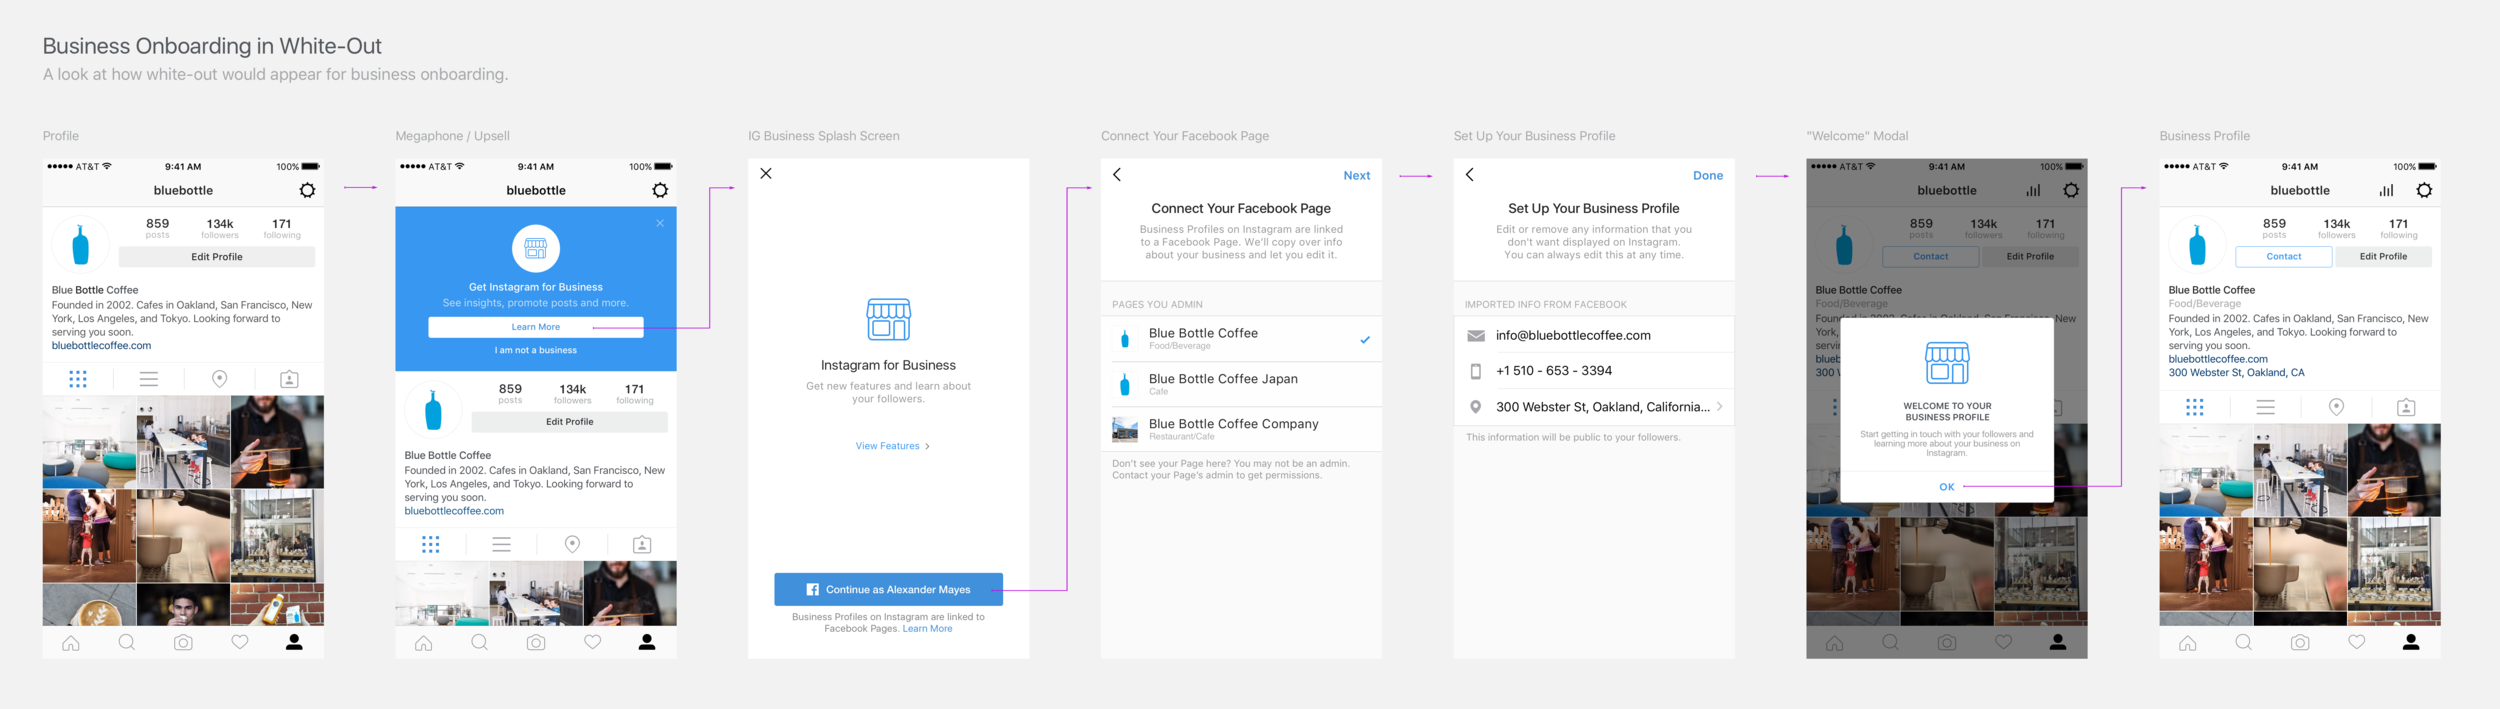Edit the info@bluebottlecoffee.com email row
The image size is (2500, 709).
1594,335
